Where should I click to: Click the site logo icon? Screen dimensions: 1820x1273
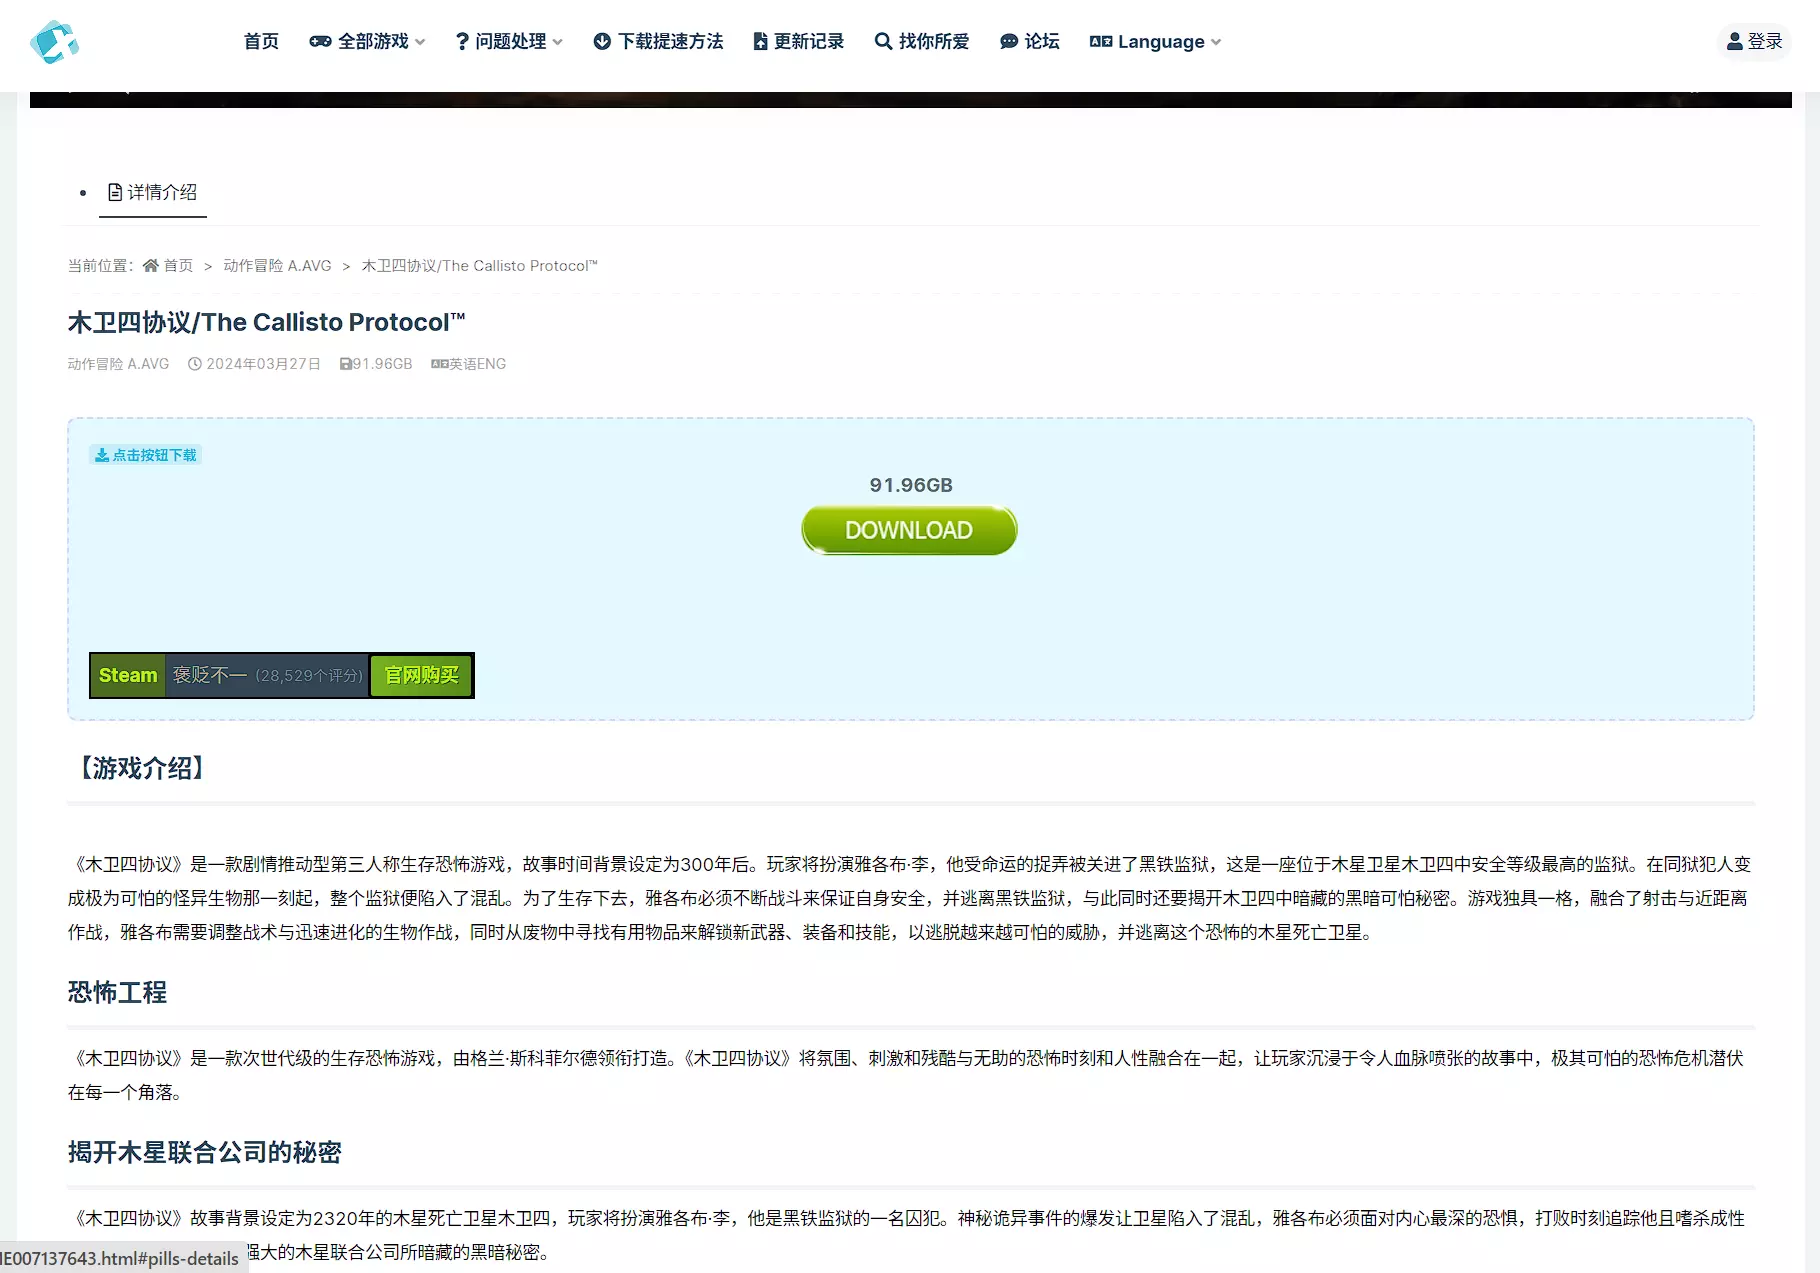click(x=54, y=42)
